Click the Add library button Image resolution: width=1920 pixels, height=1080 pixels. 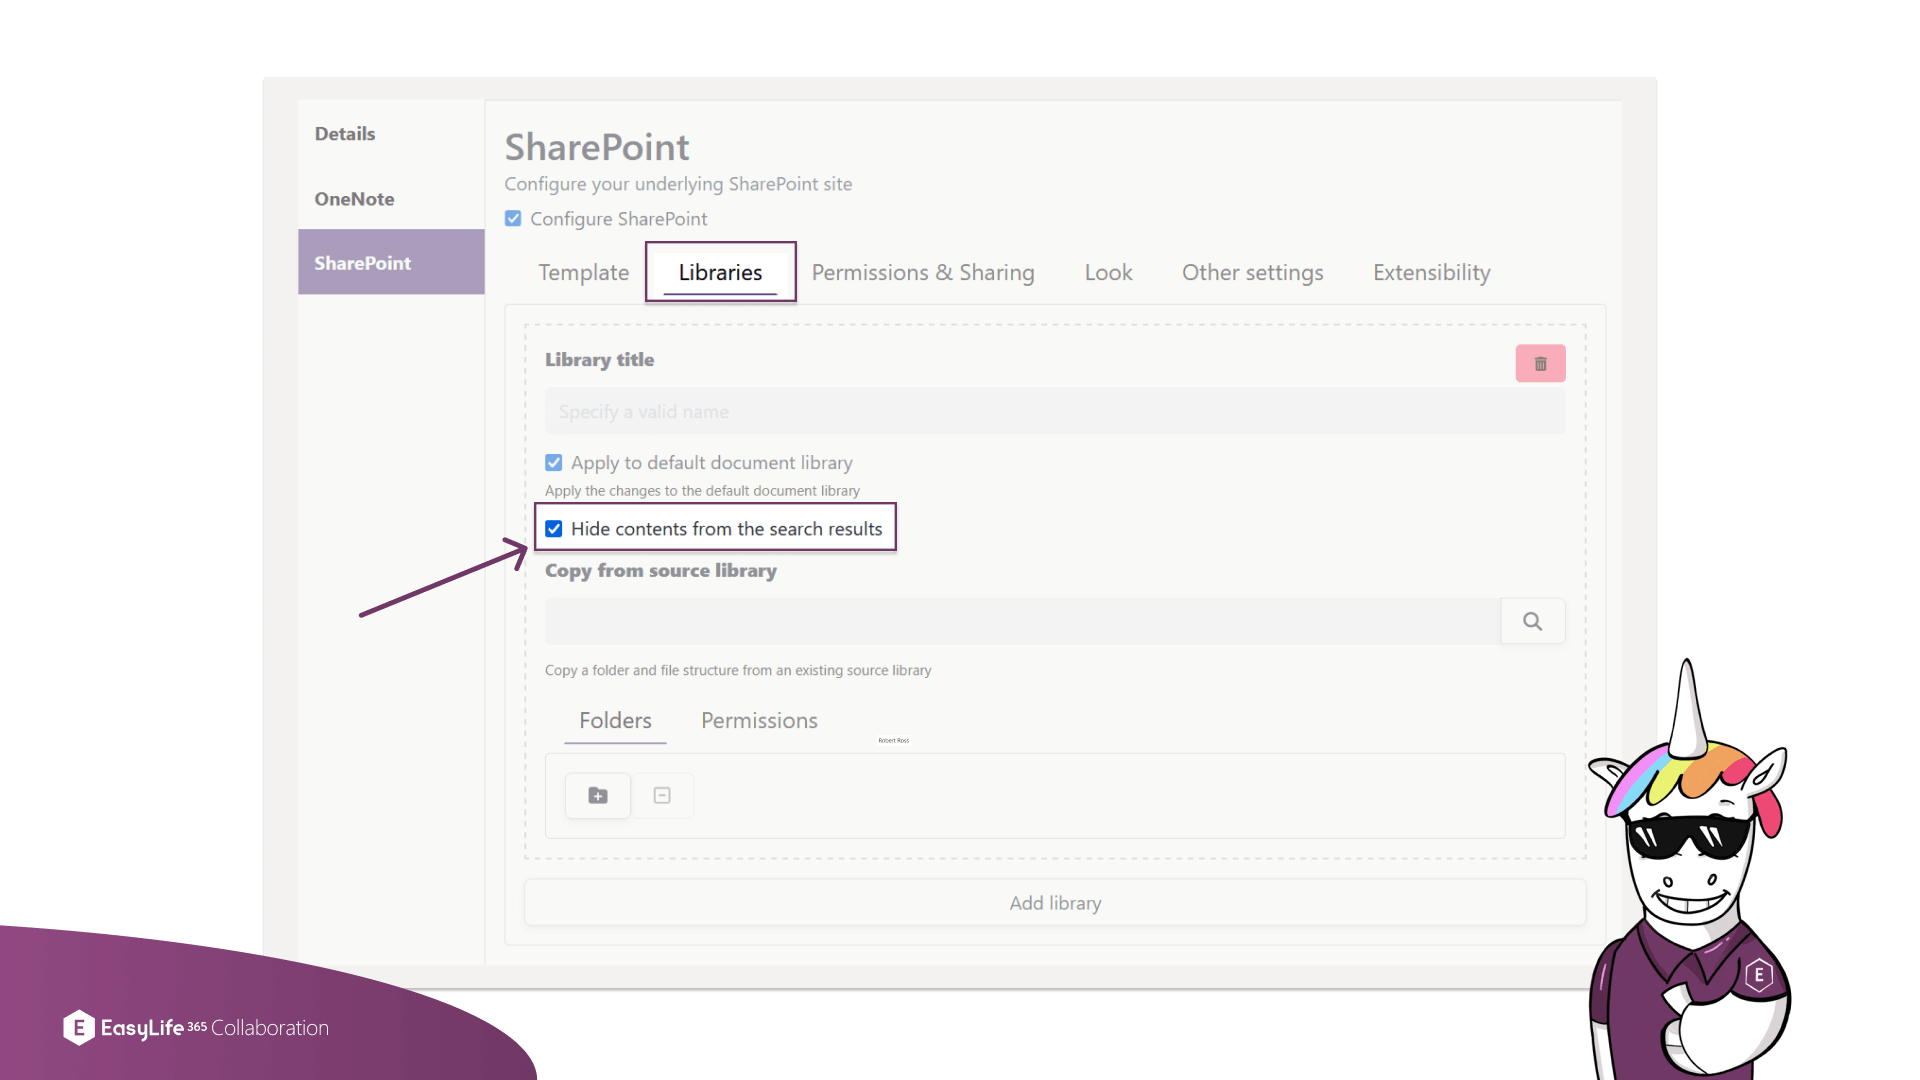[1054, 902]
